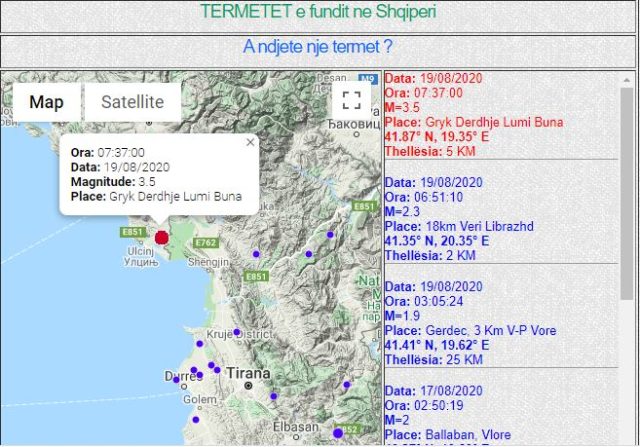Click the red earthquake marker near Ulcinj
The width and height of the screenshot is (640, 447).
click(x=162, y=238)
